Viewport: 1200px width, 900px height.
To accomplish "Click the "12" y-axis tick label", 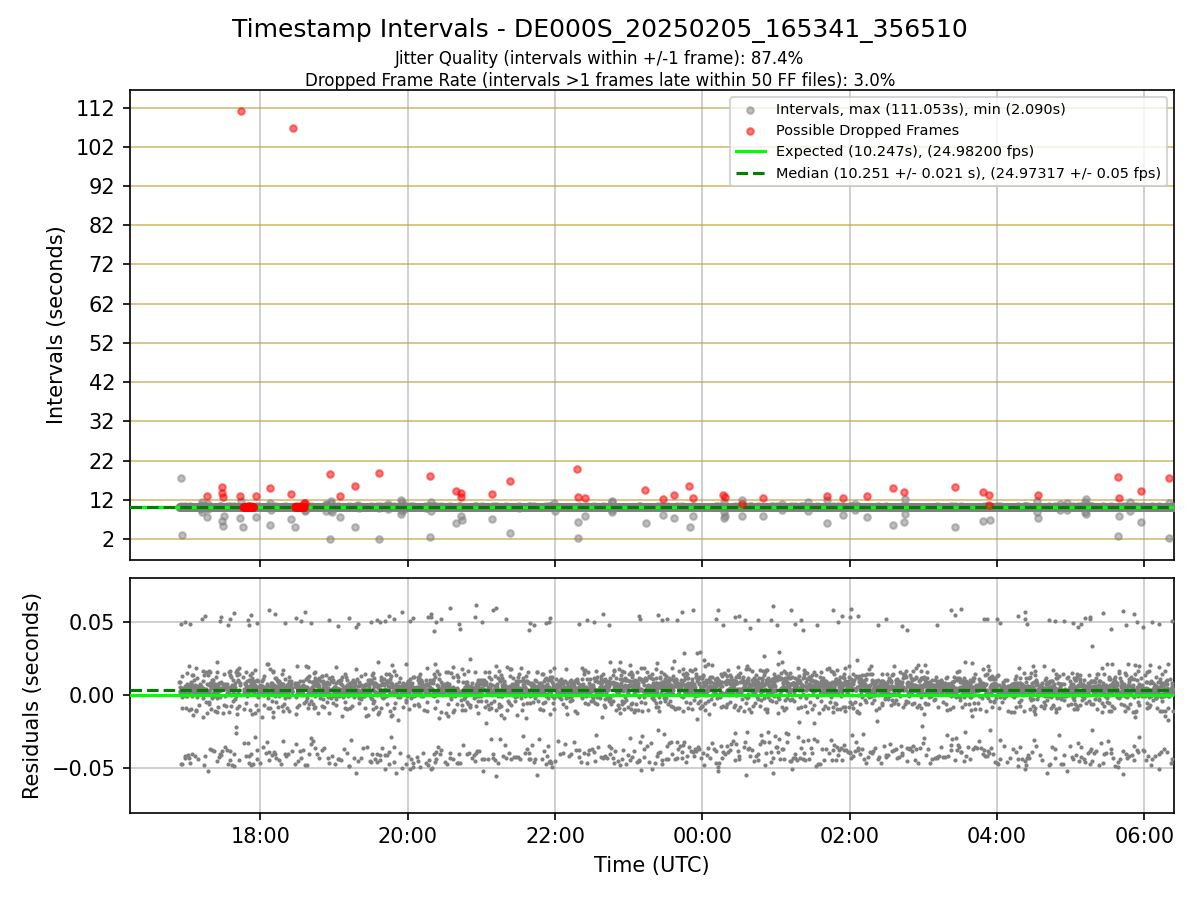I will click(103, 500).
